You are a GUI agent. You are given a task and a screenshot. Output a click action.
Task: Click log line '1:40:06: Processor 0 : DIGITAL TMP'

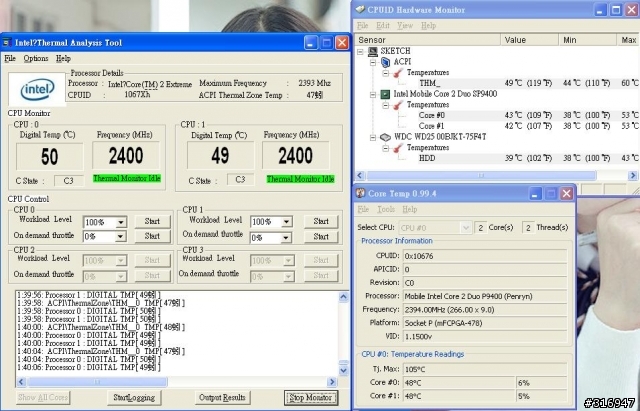point(89,367)
